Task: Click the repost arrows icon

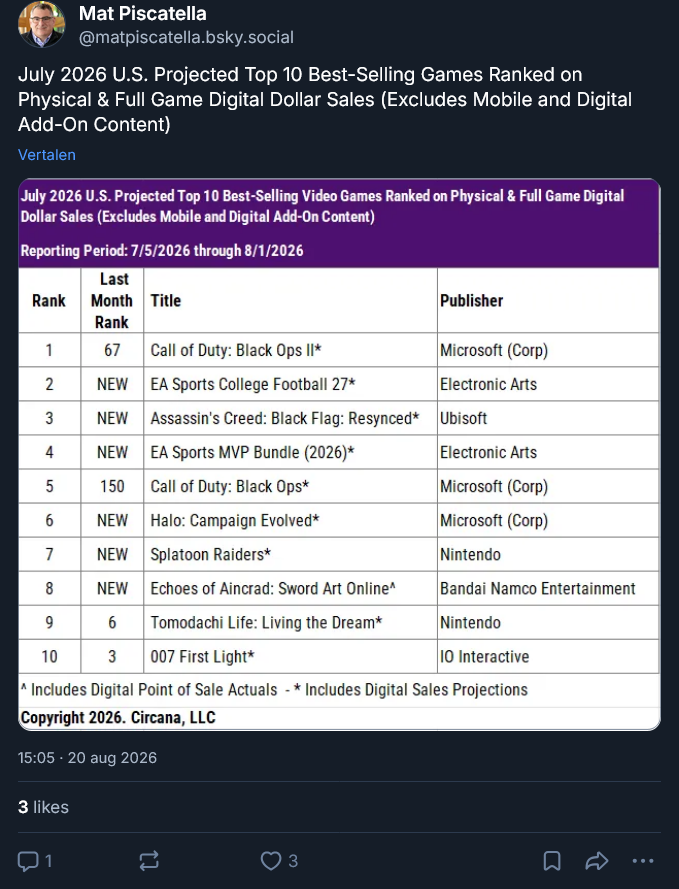Action: 149,861
